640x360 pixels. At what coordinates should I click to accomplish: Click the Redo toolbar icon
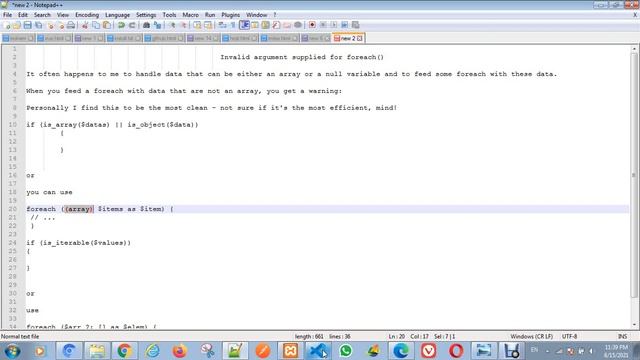pos(132,25)
